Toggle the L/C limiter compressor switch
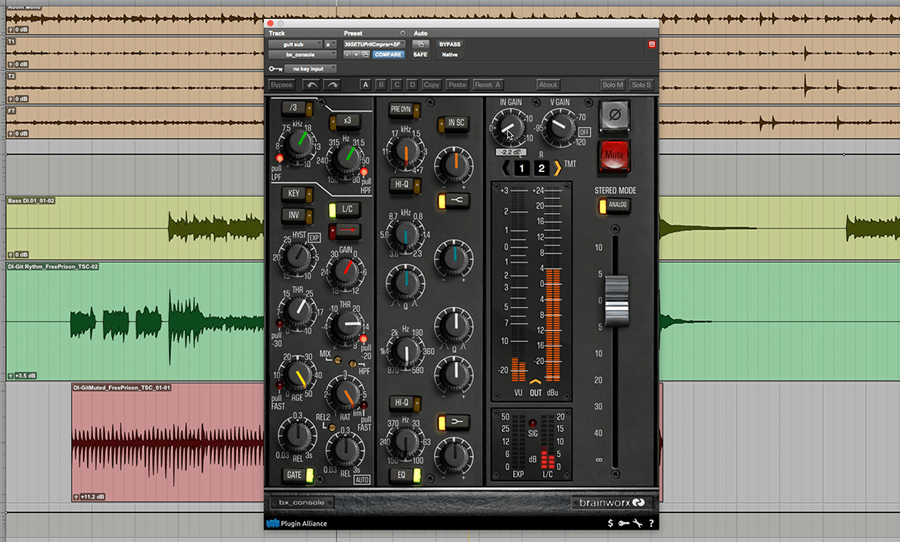Viewport: 900px width, 542px height. tap(344, 210)
